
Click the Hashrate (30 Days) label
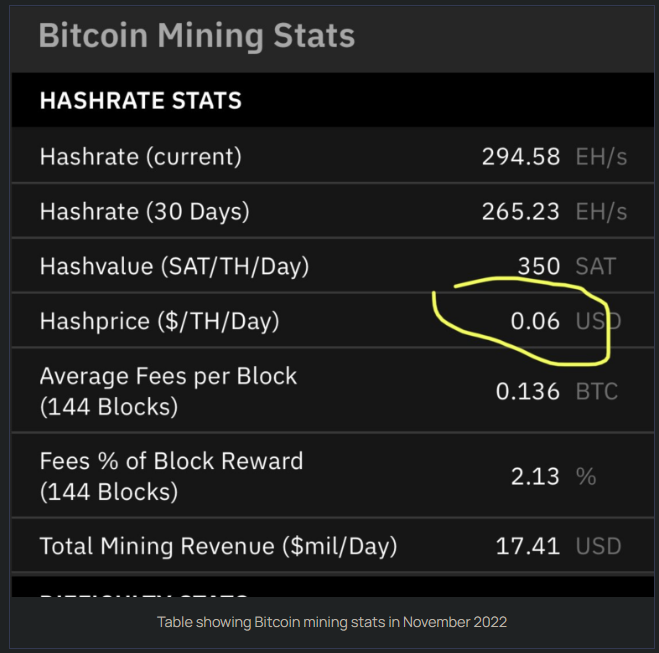coord(145,211)
